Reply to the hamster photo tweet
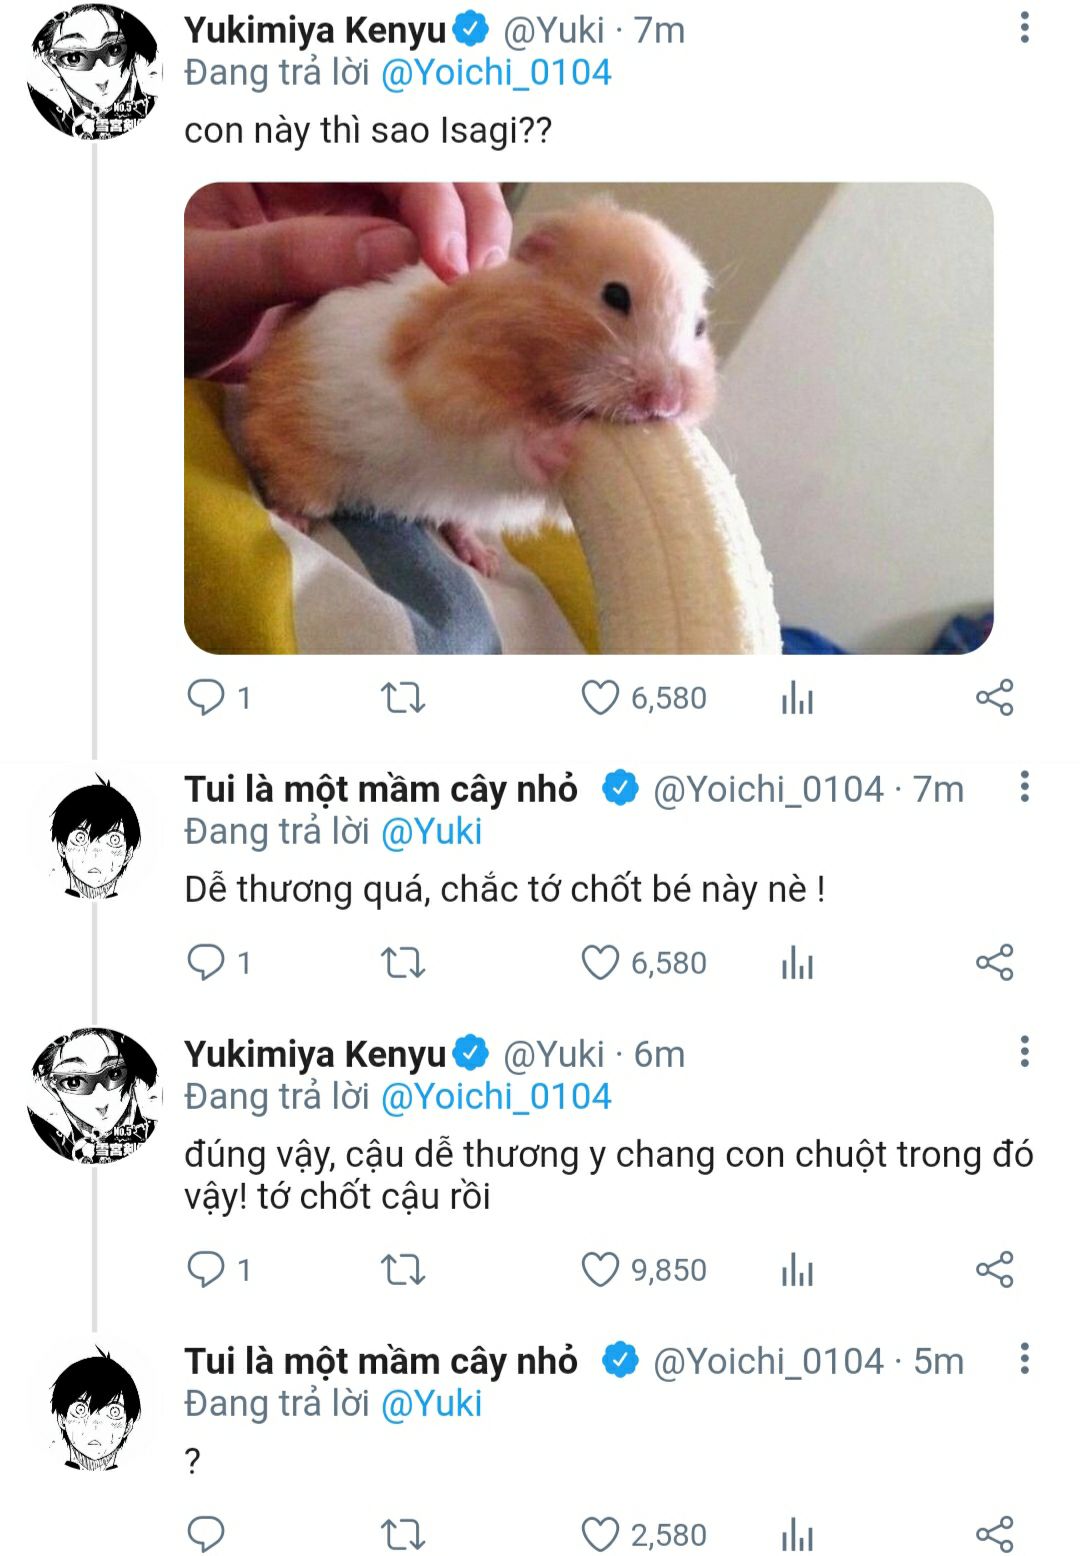The image size is (1080, 1556). coord(206,698)
